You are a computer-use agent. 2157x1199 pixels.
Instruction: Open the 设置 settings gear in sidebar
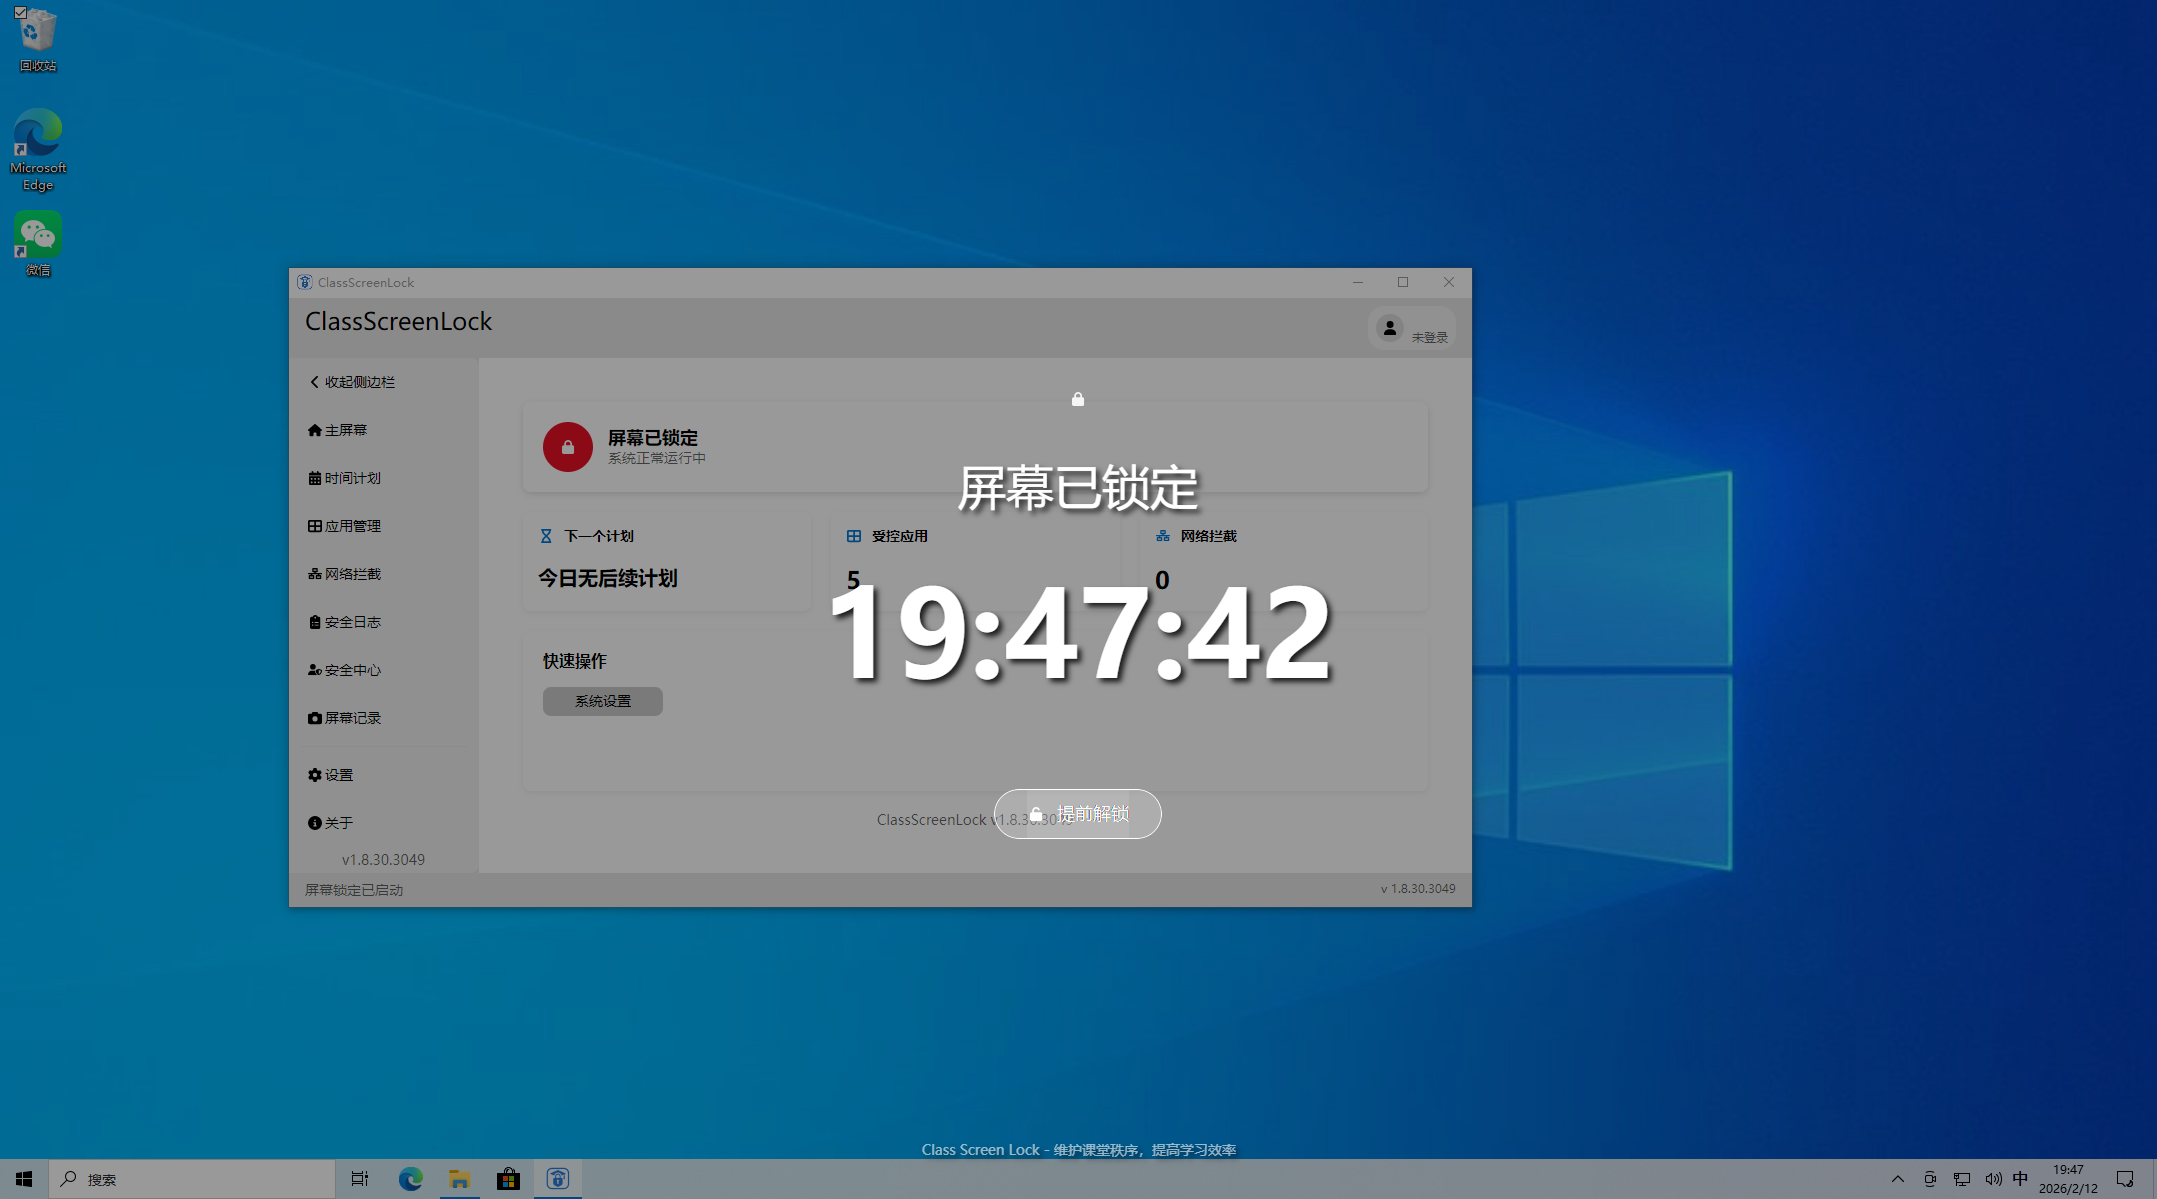tap(337, 774)
